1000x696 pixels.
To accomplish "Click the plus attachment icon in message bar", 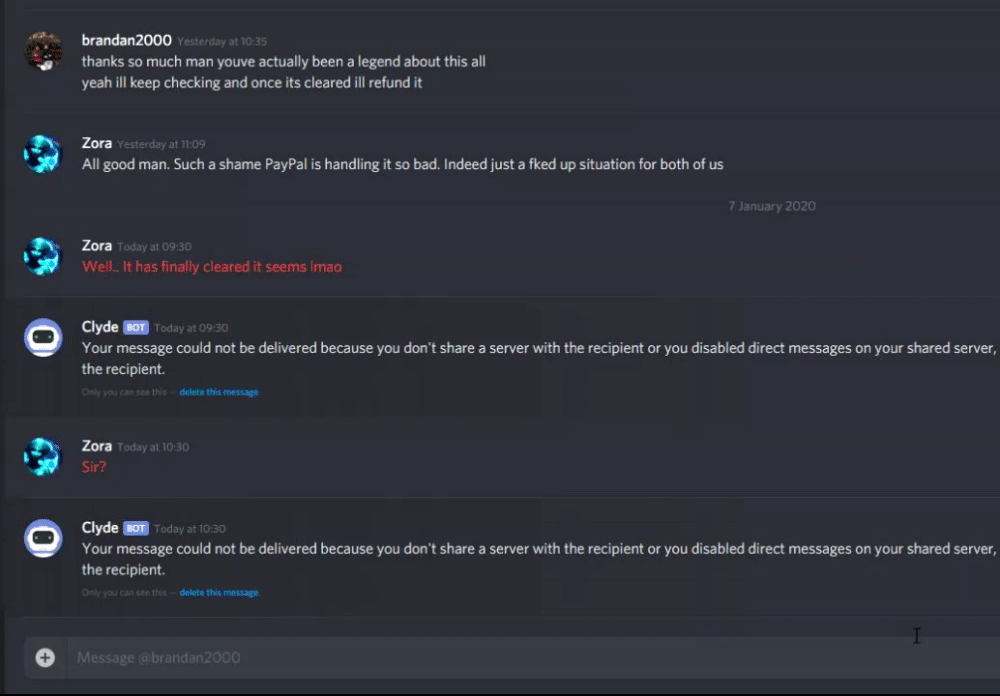I will tap(45, 657).
